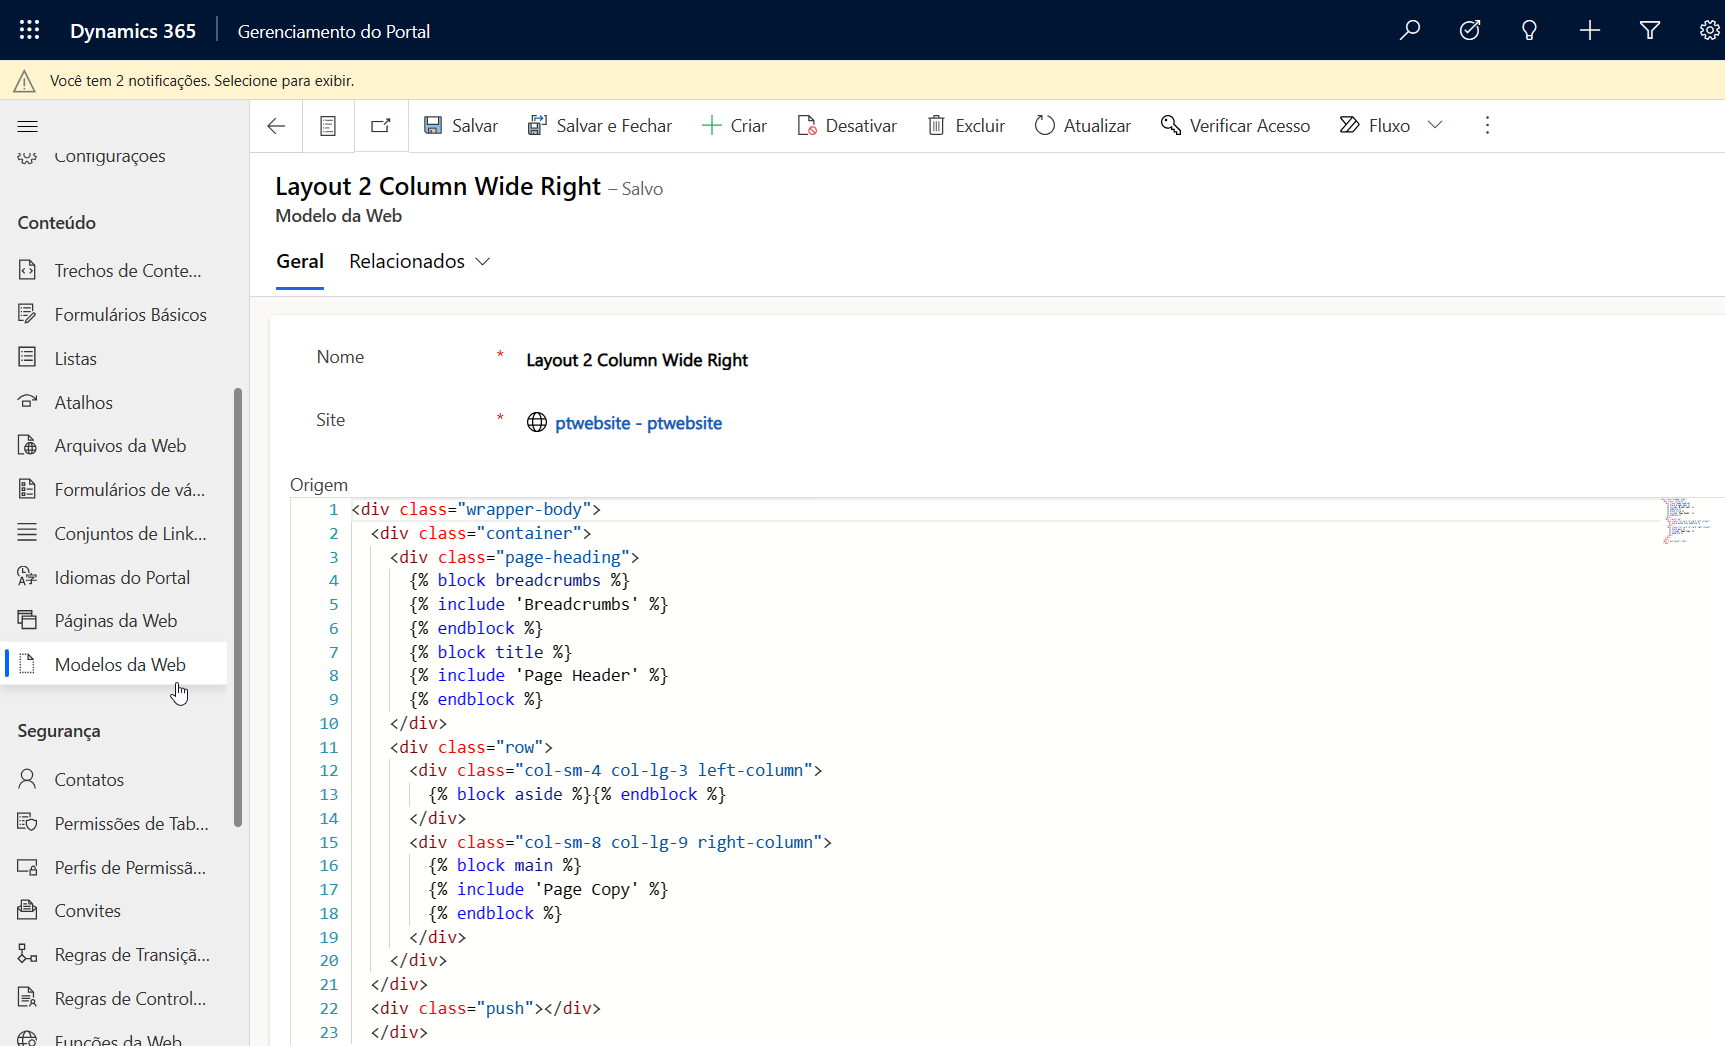Click Salvar e Fechar button
This screenshot has width=1725, height=1046.
(x=600, y=126)
